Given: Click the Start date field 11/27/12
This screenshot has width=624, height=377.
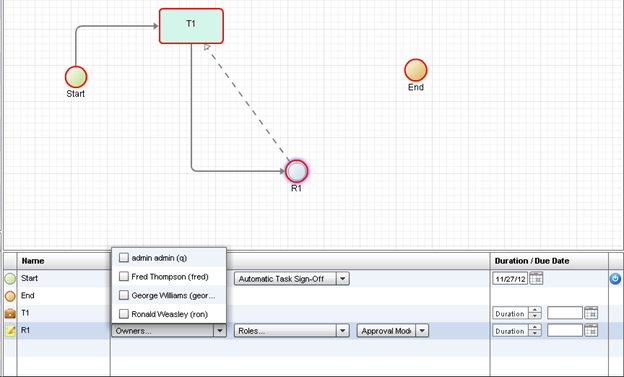Looking at the screenshot, I should click(x=510, y=279).
